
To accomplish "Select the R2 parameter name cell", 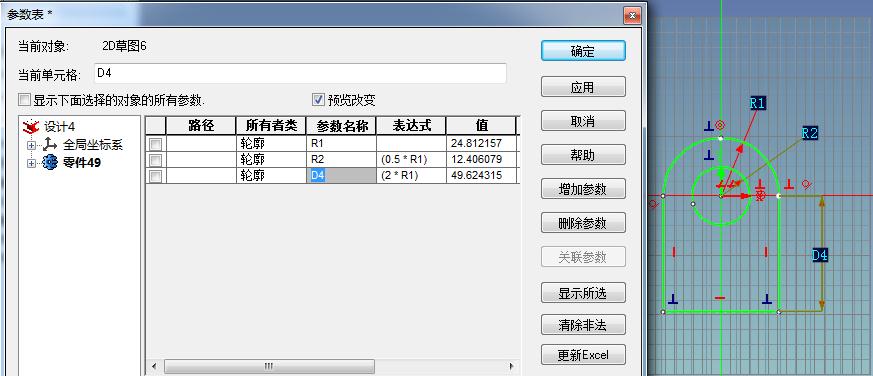I will [341, 160].
